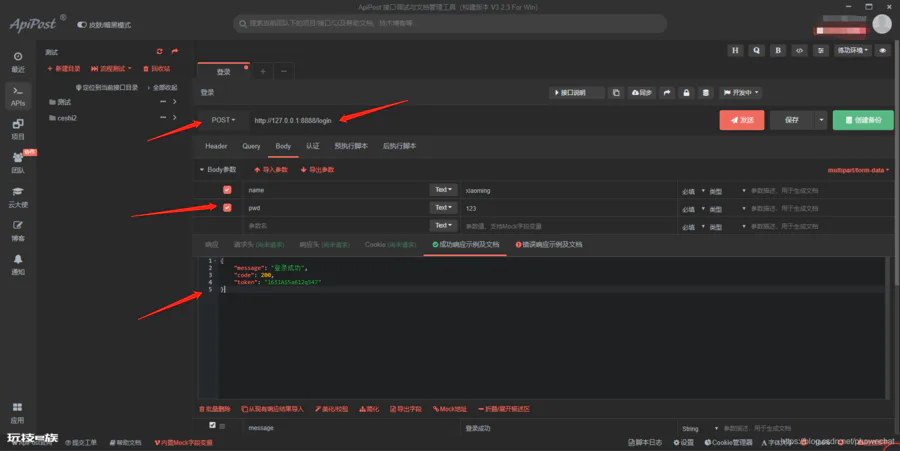Uncheck the name parameter checkbox

(227, 190)
